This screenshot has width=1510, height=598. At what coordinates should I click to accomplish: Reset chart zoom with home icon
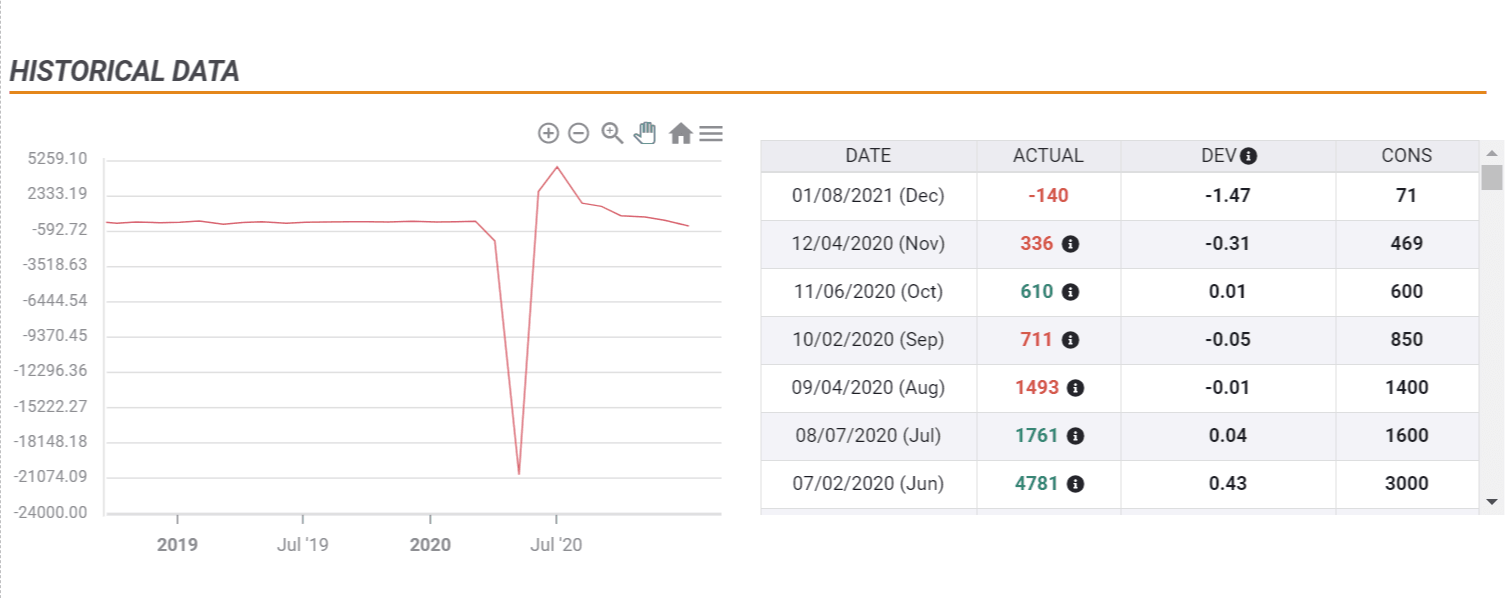point(680,133)
